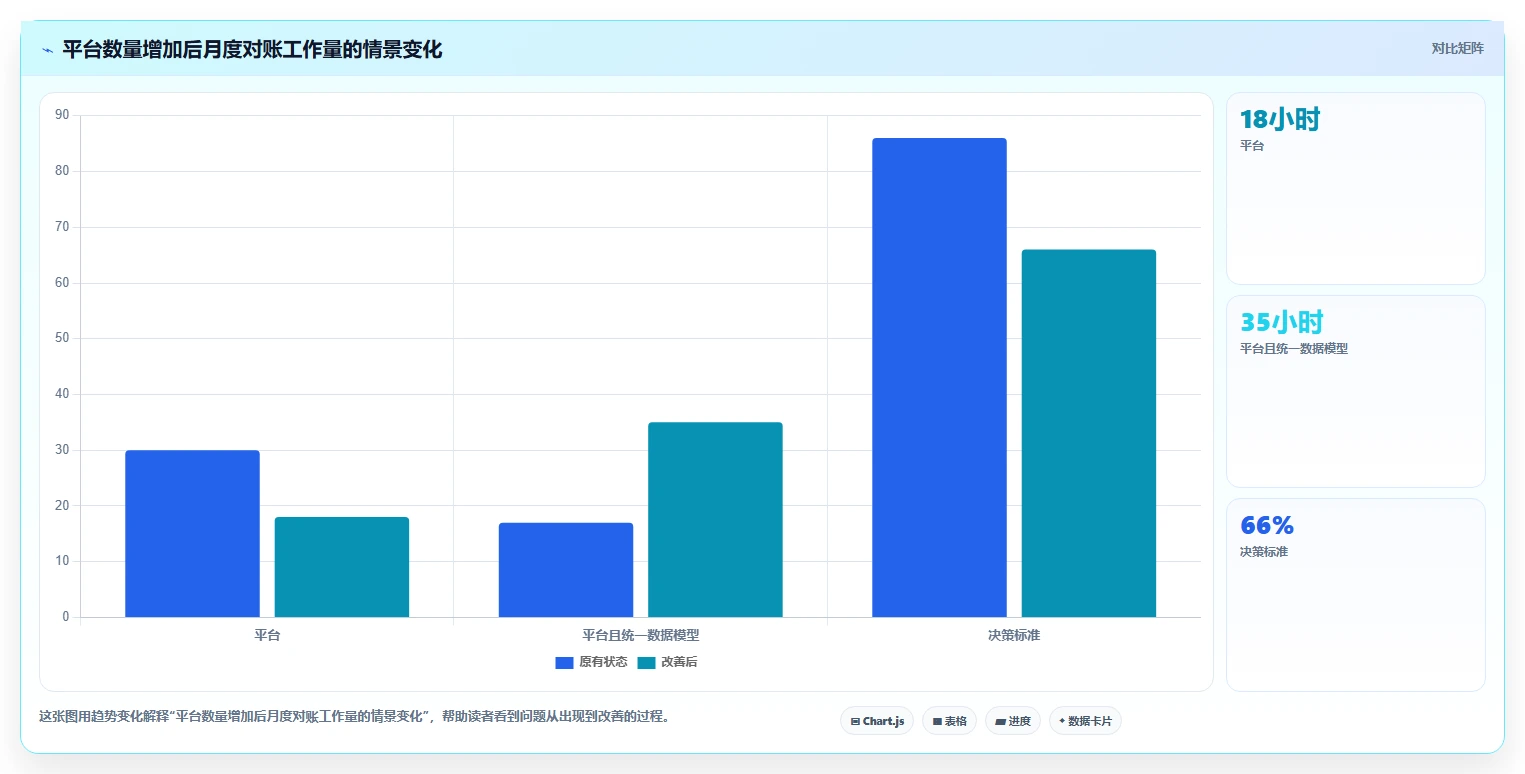Click the teal 改善后 bar for 平台

[342, 567]
